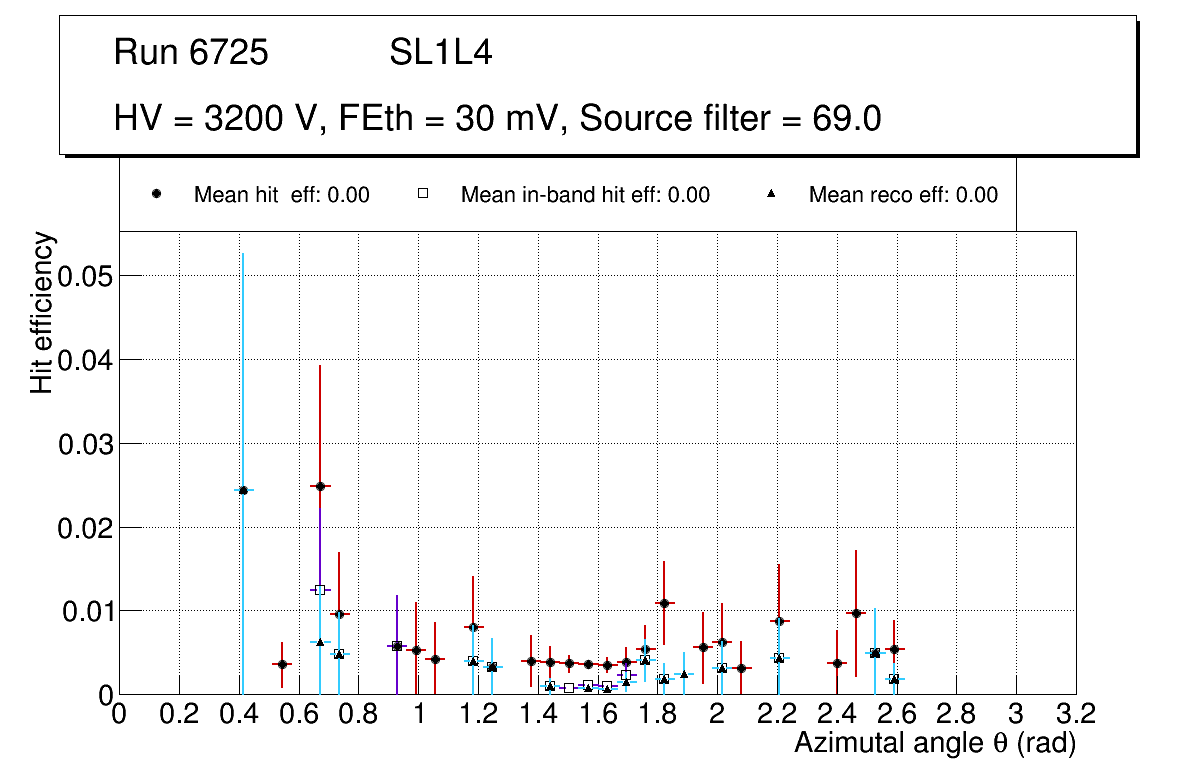Image resolution: width=1196 pixels, height=772 pixels.
Task: Click the 'Mean hit eff: 0.00' legend label
Action: pyautogui.click(x=281, y=195)
